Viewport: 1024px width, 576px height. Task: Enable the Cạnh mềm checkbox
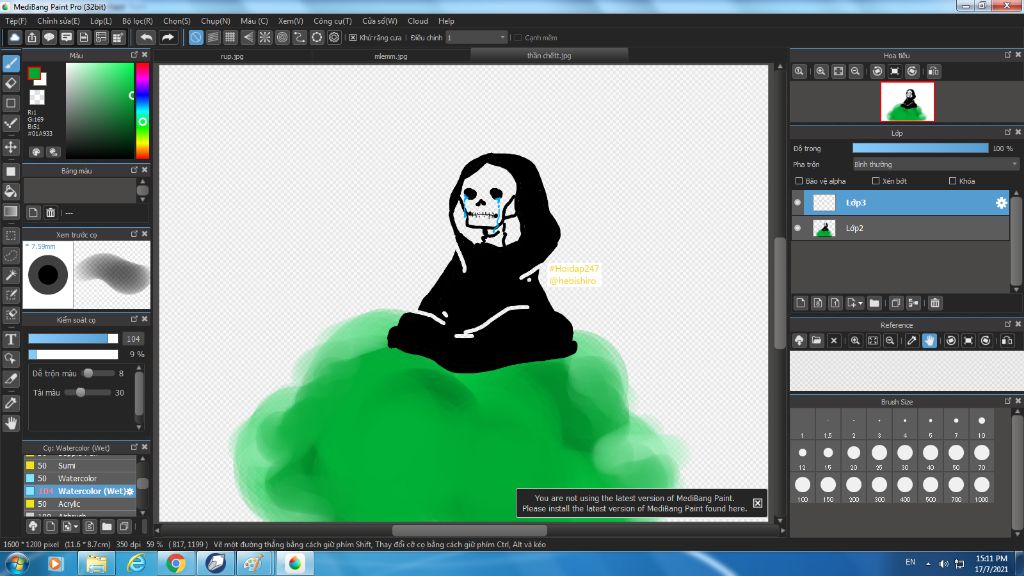518,37
